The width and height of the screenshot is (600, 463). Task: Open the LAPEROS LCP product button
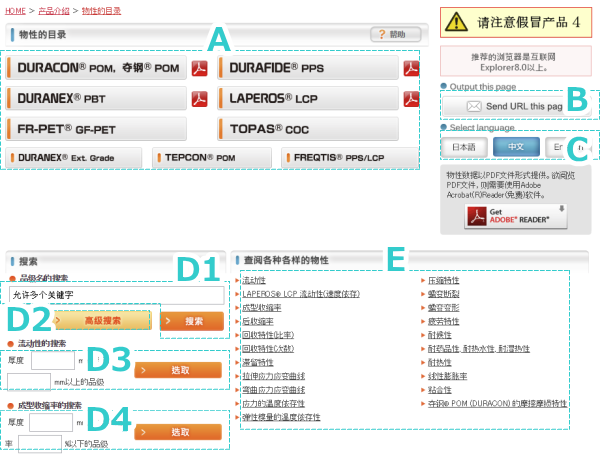click(x=308, y=98)
